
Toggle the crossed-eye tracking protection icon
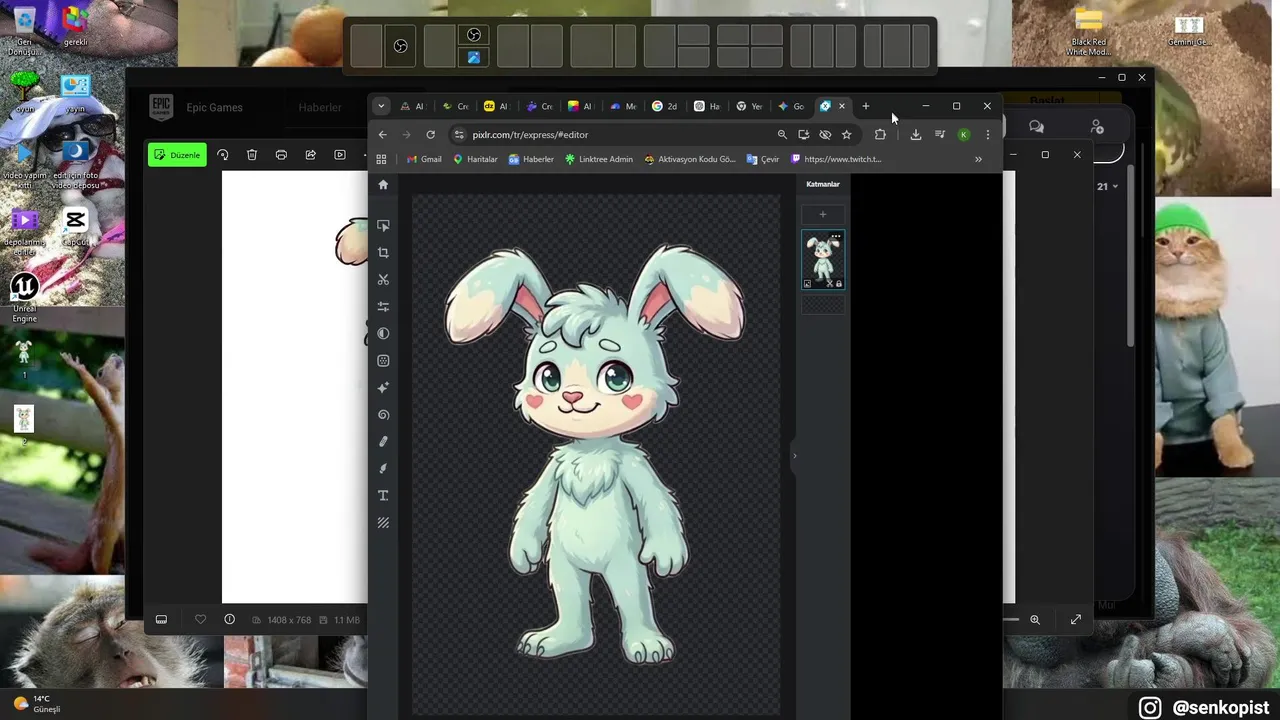click(x=825, y=135)
